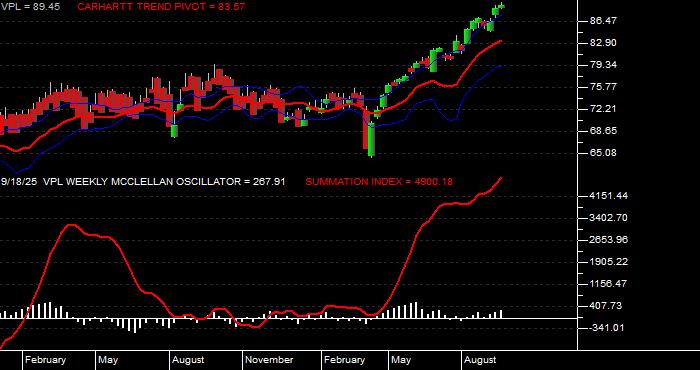Click the second February label on the time axis
Image resolution: width=700 pixels, height=370 pixels.
click(x=344, y=360)
